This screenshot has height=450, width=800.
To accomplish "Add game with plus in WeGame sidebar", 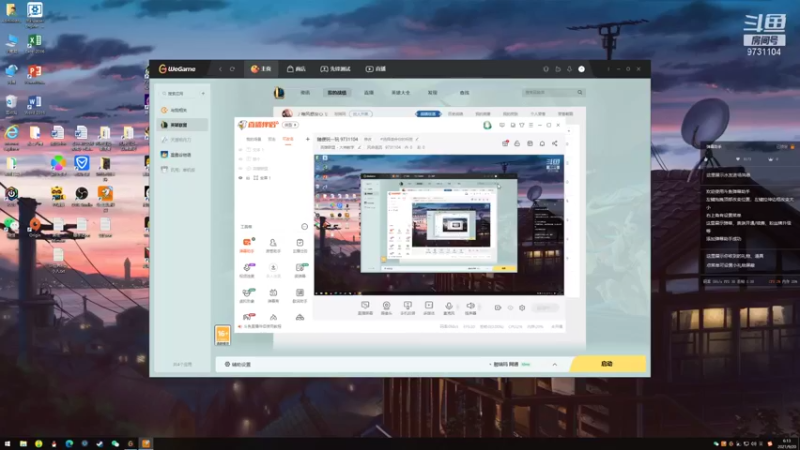I will 203,93.
